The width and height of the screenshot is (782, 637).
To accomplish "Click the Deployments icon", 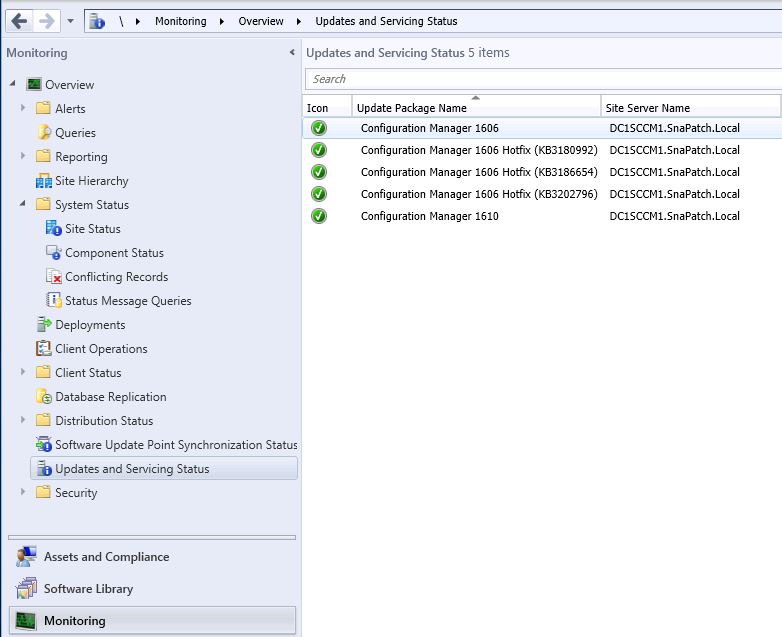I will click(x=43, y=324).
